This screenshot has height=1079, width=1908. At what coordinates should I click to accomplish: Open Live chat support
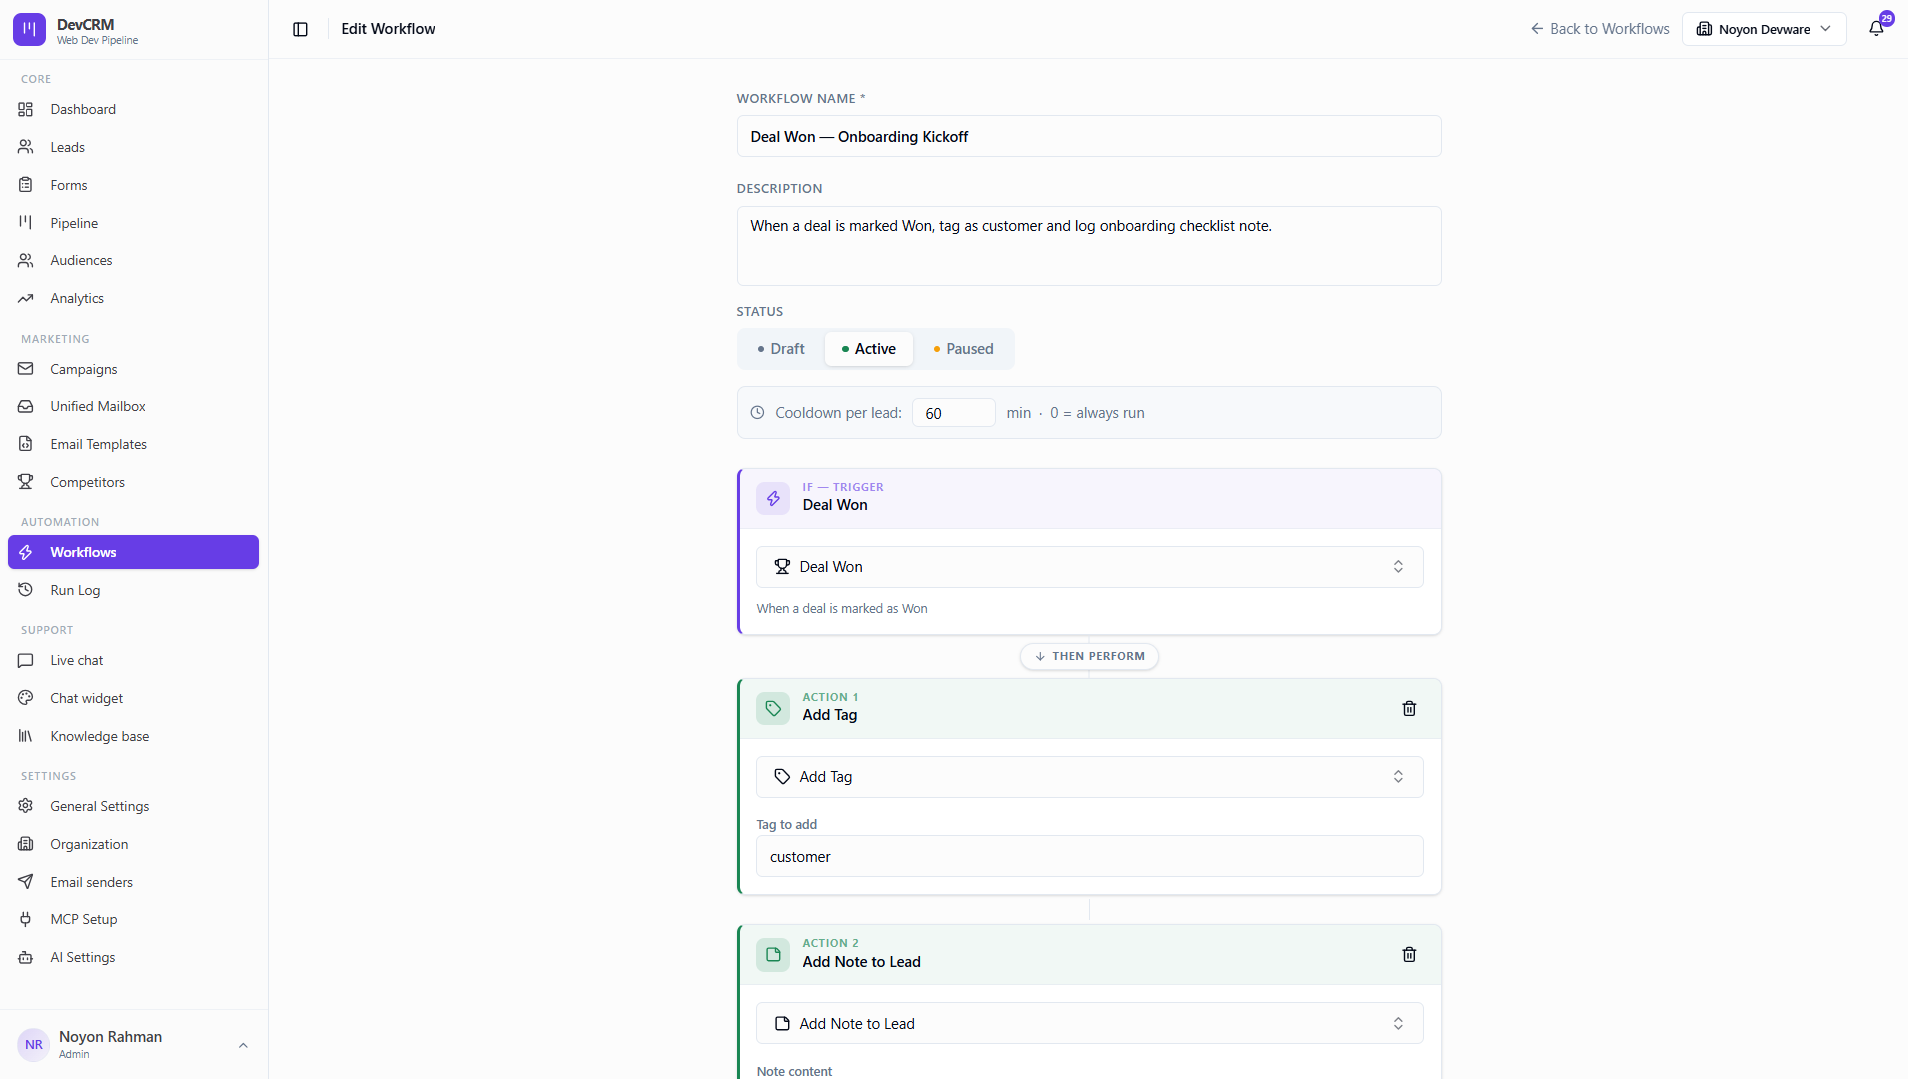point(133,660)
